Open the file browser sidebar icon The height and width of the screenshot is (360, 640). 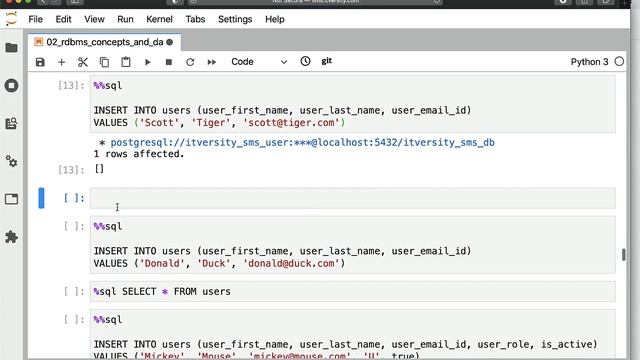pyautogui.click(x=11, y=48)
